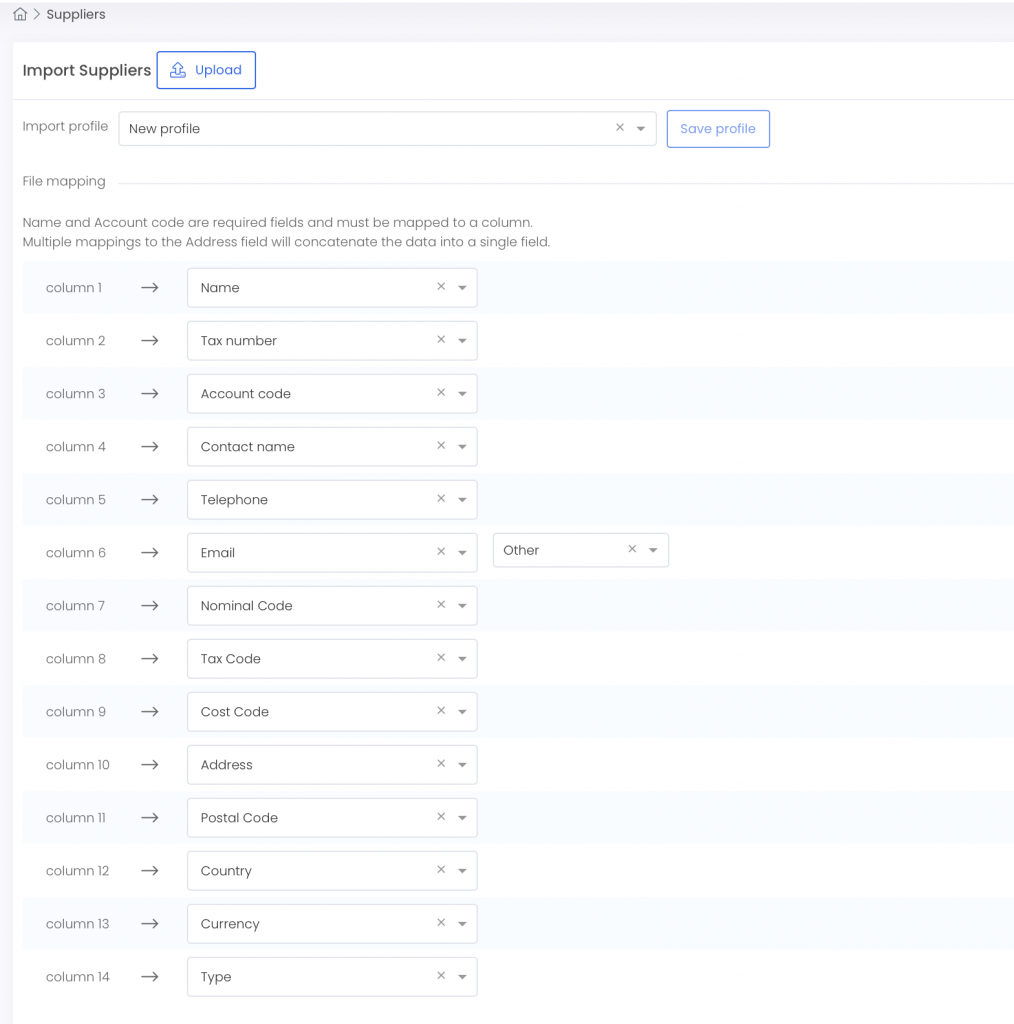Clear the Type mapping for column 14
Image resolution: width=1014 pixels, height=1024 pixels.
pos(441,976)
